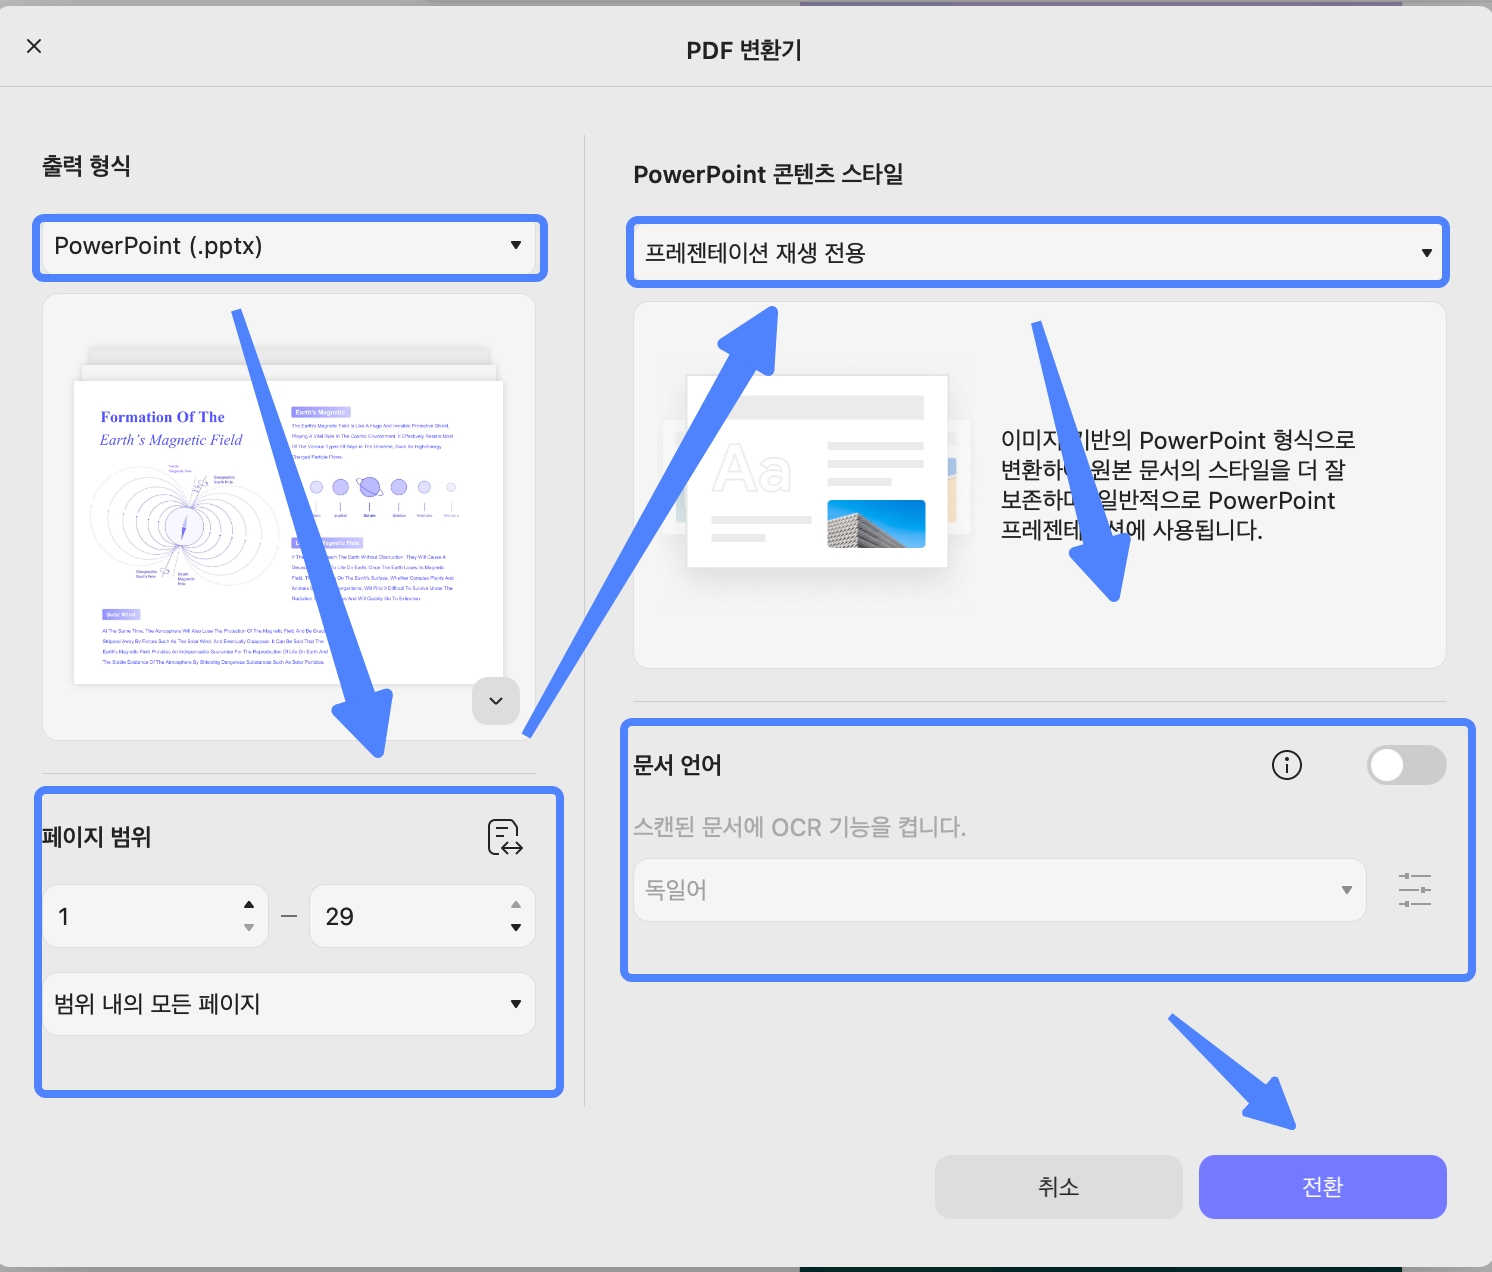This screenshot has width=1492, height=1272.
Task: Click the 전환 button to convert
Action: click(x=1323, y=1187)
